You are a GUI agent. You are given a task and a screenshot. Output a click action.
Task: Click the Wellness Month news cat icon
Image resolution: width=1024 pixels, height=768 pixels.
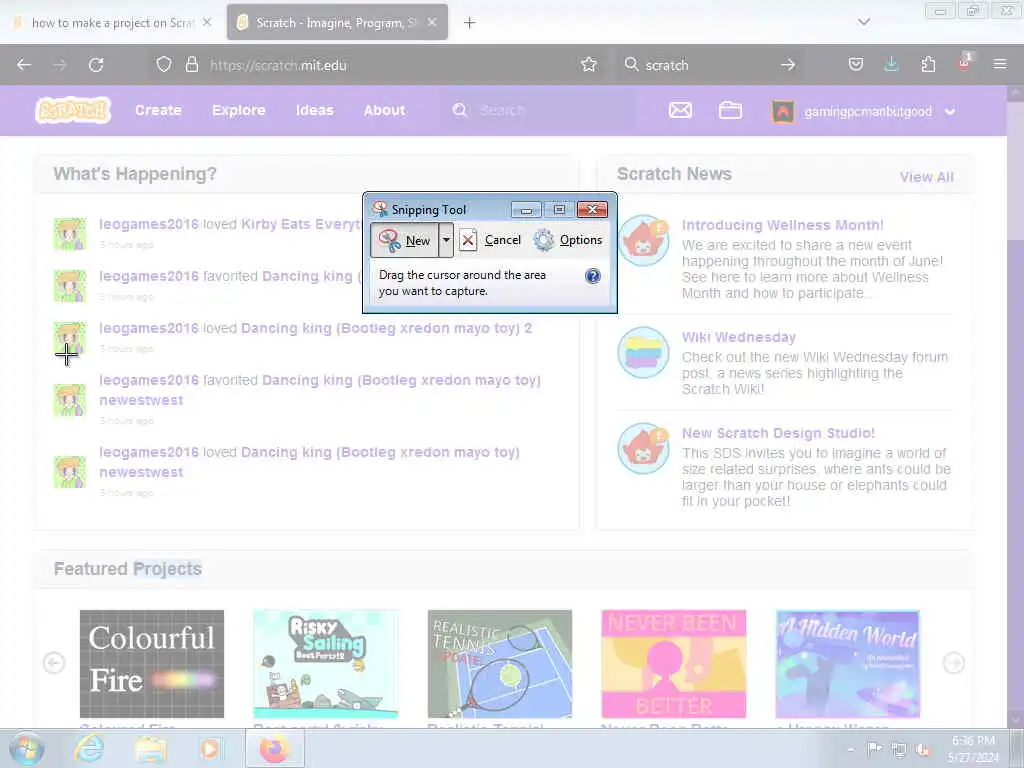tap(643, 240)
